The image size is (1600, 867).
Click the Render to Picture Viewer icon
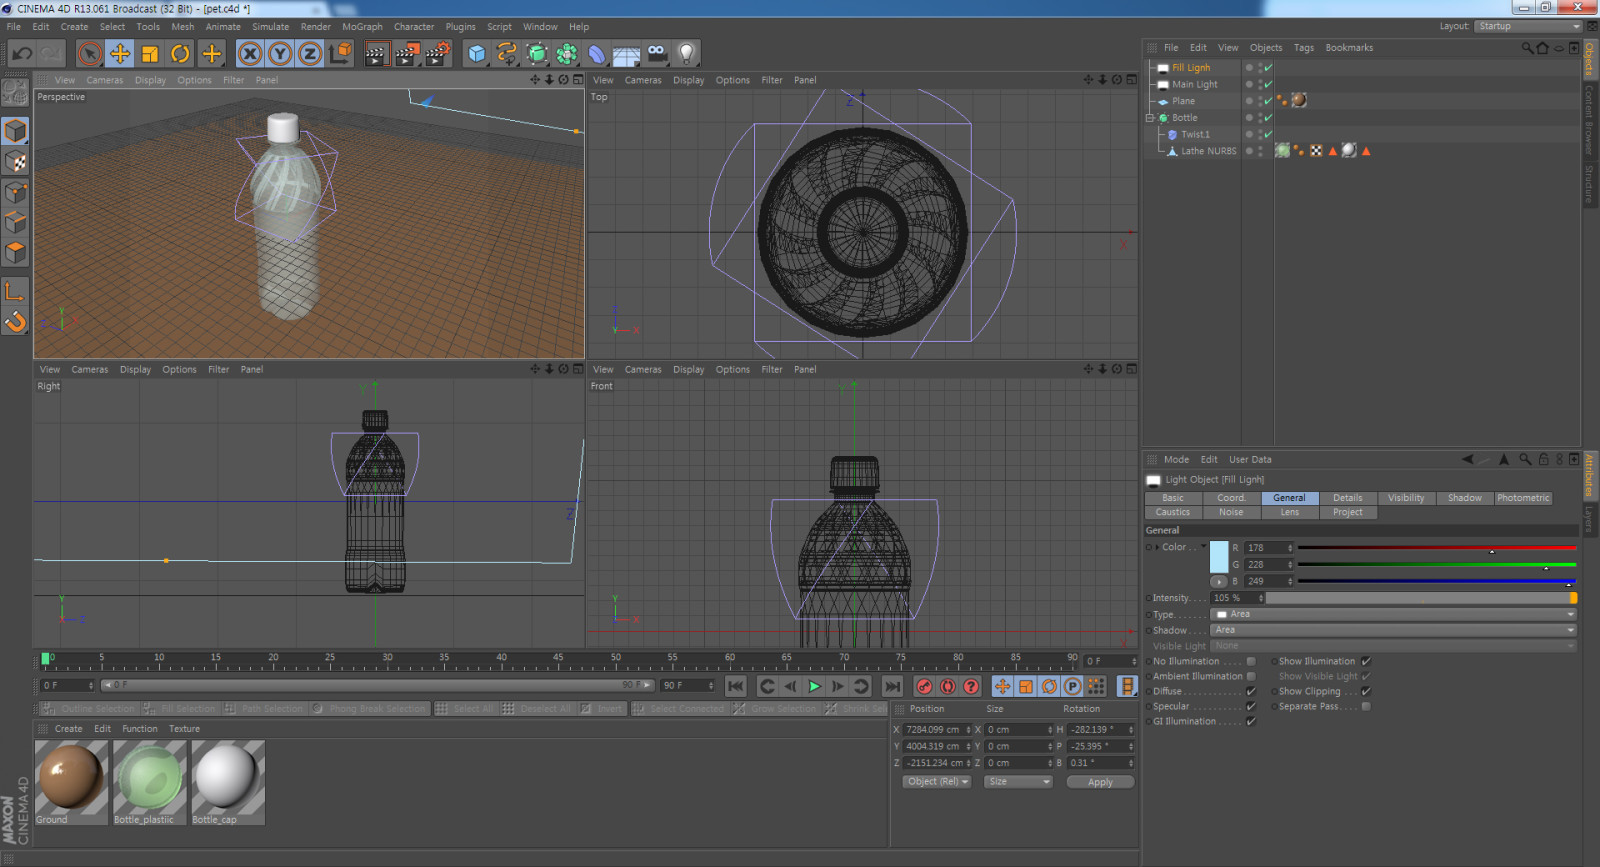tap(406, 54)
